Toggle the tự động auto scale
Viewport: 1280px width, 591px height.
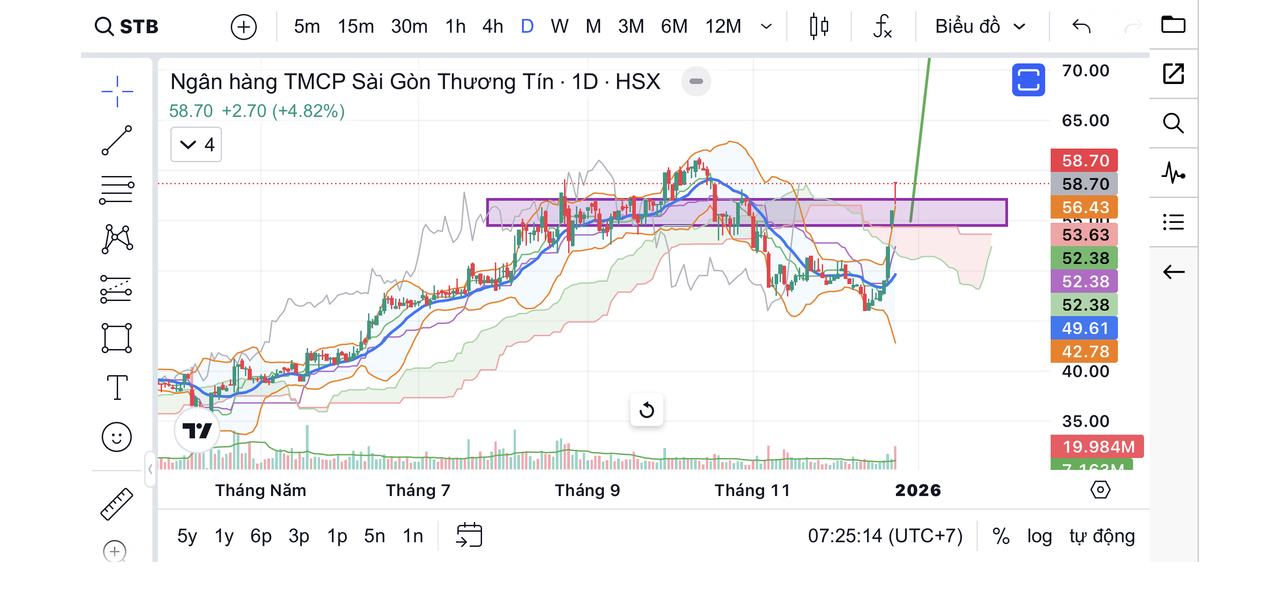[x=1102, y=536]
